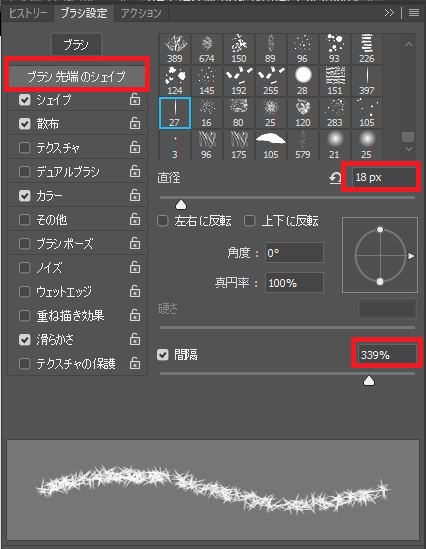The width and height of the screenshot is (426, 549).
Task: Switch to the アクション tab
Action: click(x=141, y=13)
